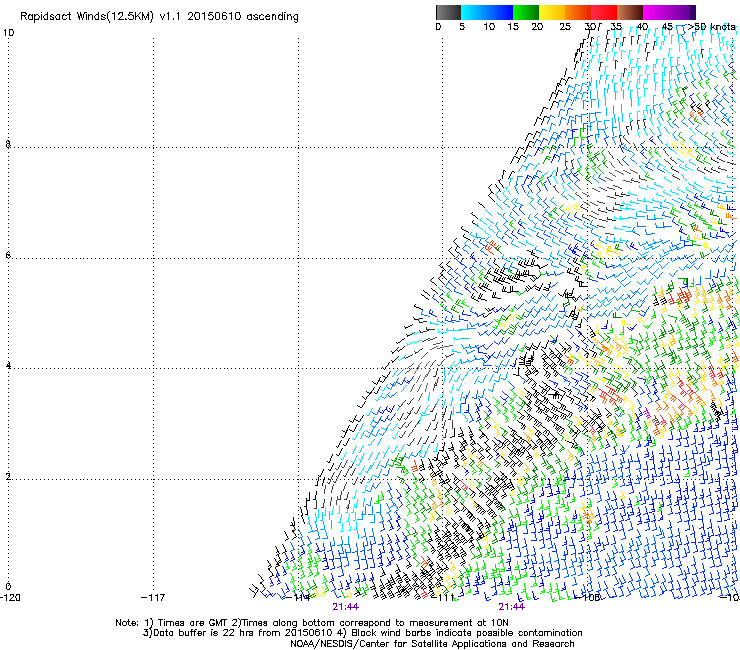Click the latitude axis label '4'
Screen dimensions: 740x650
pyautogui.click(x=8, y=366)
